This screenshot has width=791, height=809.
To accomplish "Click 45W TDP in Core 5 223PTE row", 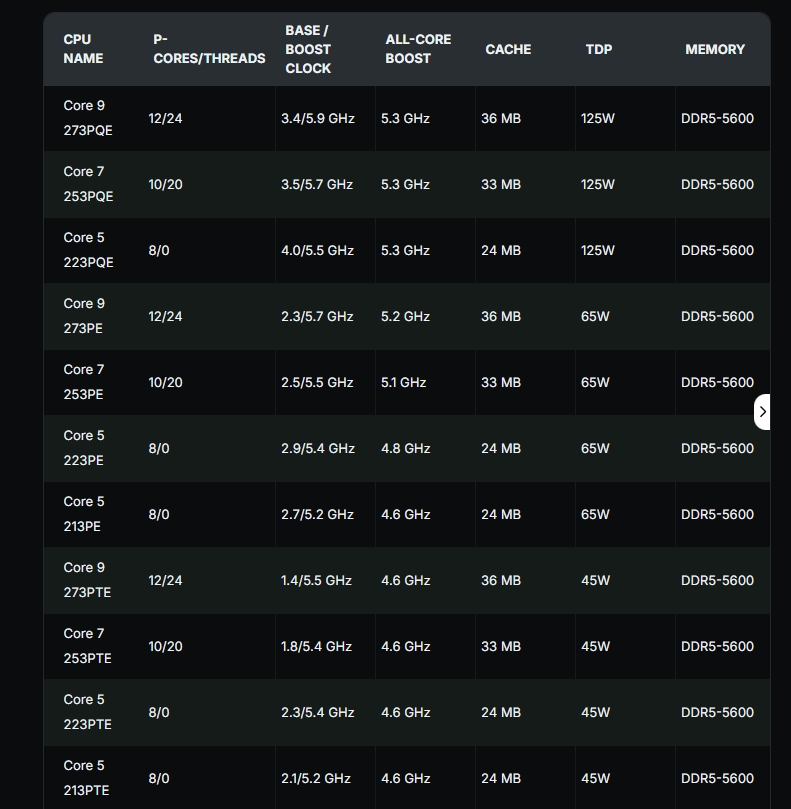I will click(595, 713).
